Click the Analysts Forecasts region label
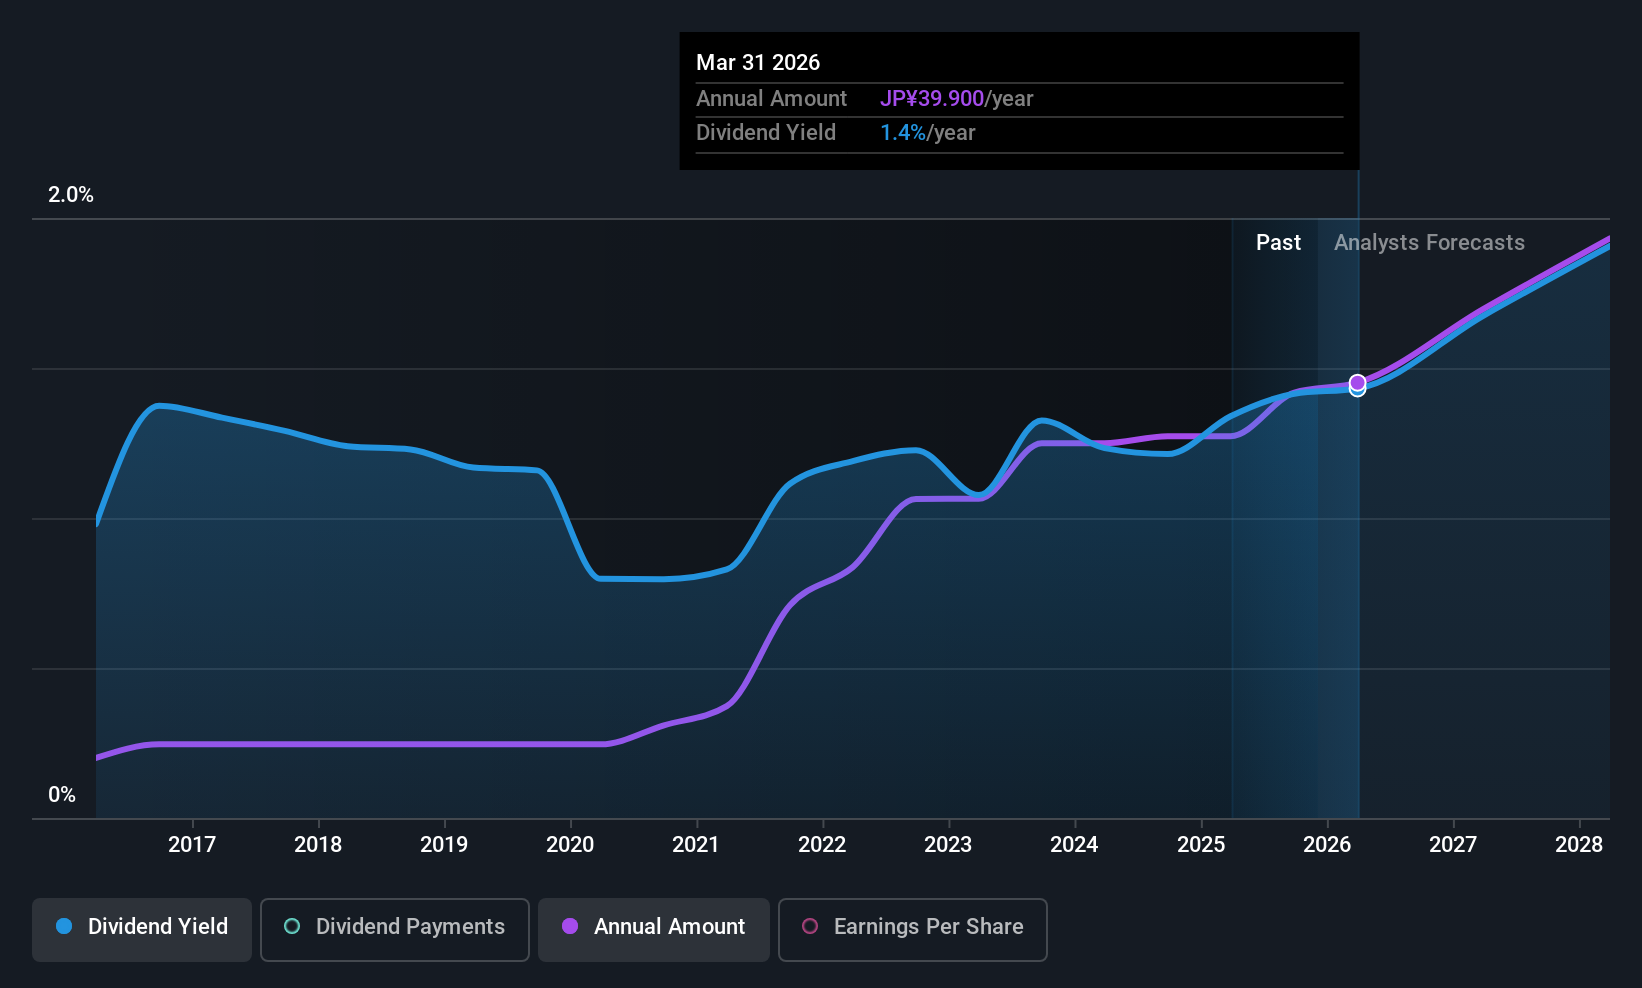The width and height of the screenshot is (1642, 988). pos(1429,243)
